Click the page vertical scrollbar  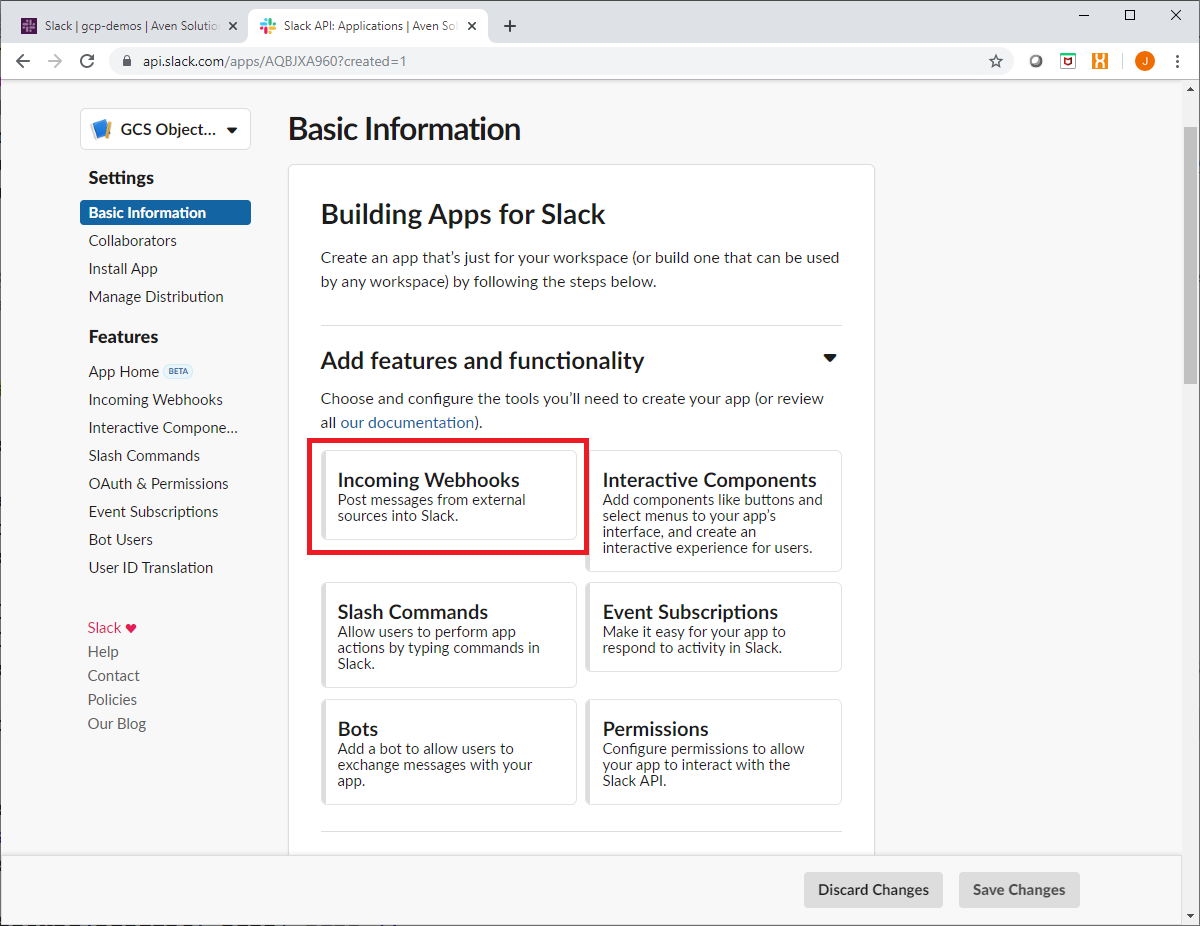tap(1191, 255)
